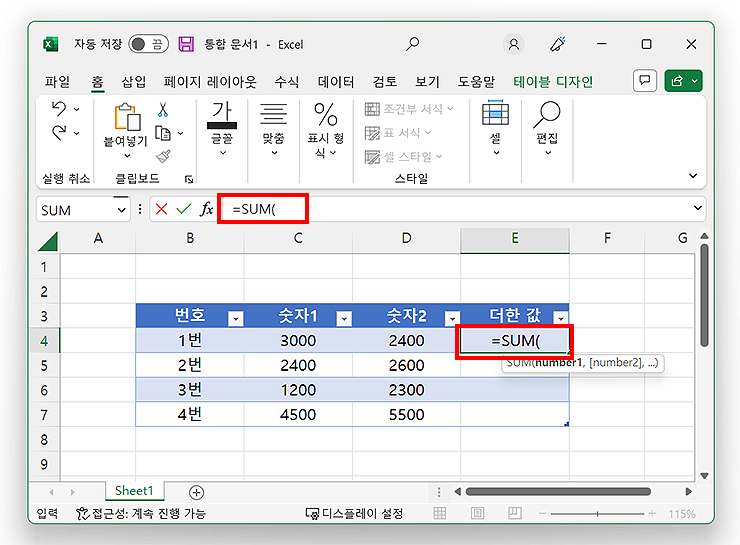Add a new sheet with the plus button
The height and width of the screenshot is (545, 740).
(x=196, y=493)
